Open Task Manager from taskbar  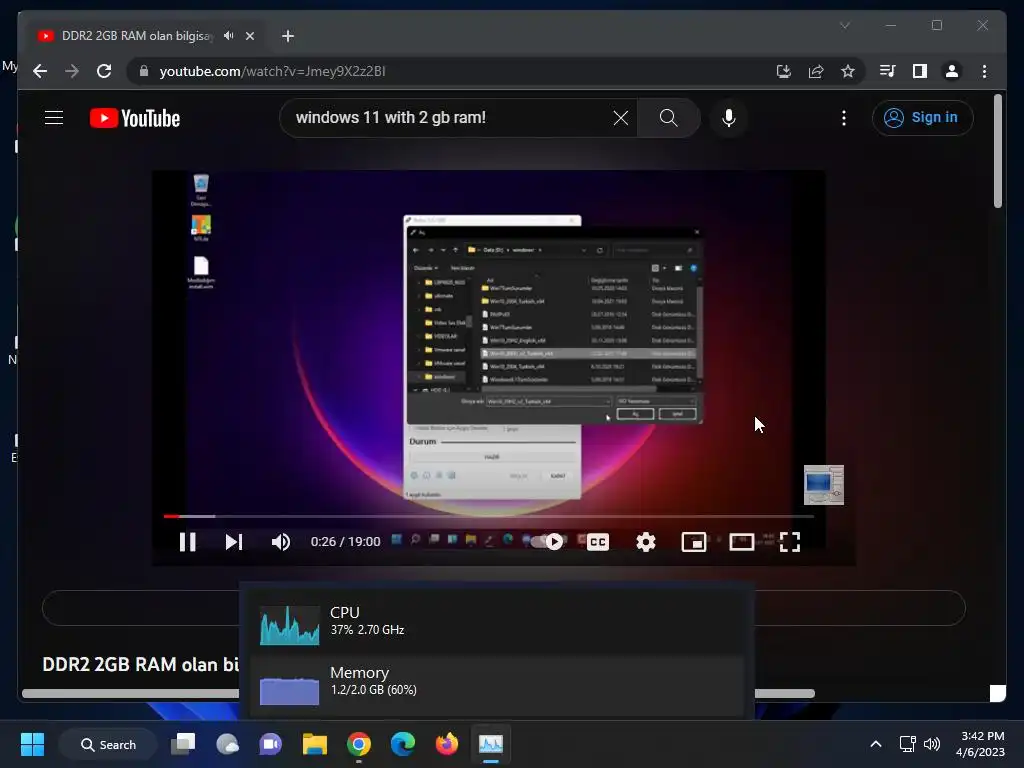click(x=490, y=744)
